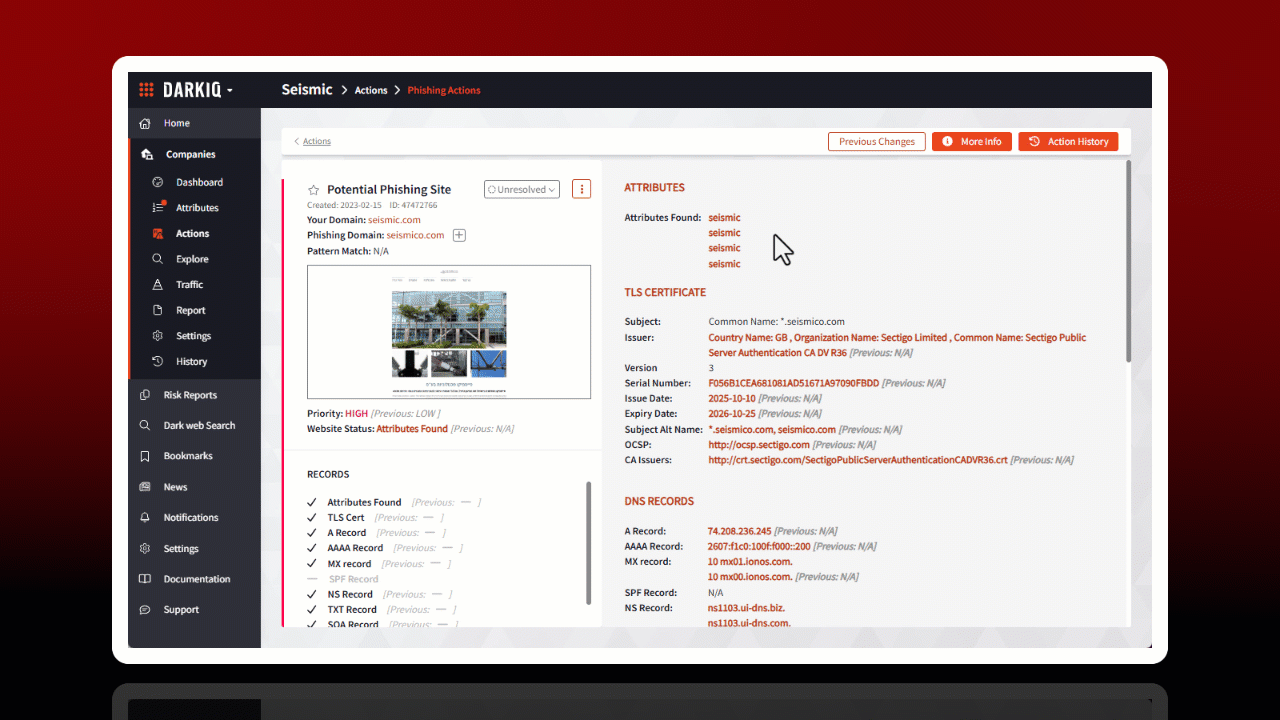Open the Unresolved status dropdown
This screenshot has height=720, width=1280.
pyautogui.click(x=521, y=189)
